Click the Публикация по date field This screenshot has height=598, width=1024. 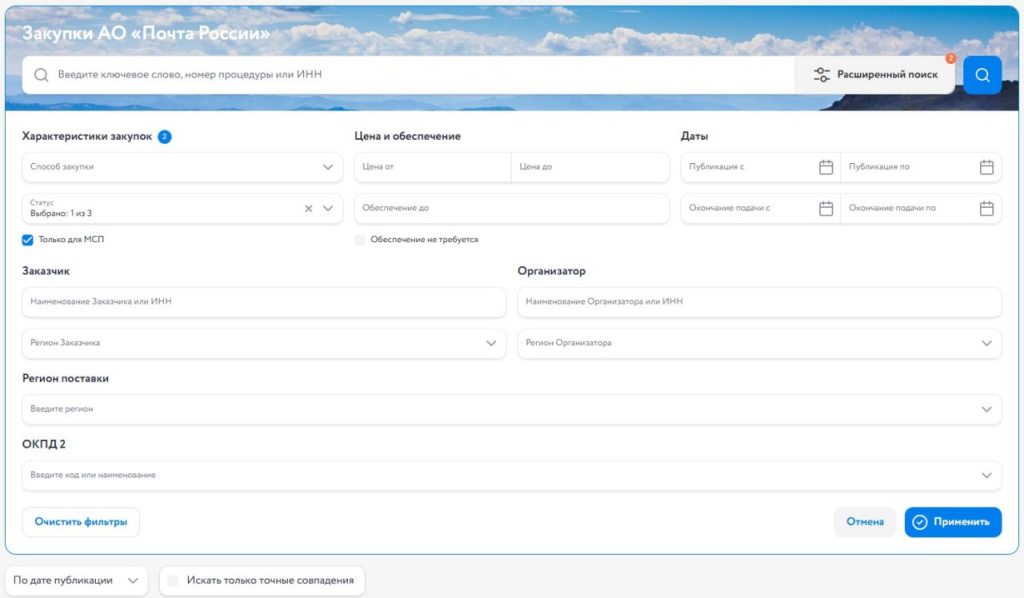tap(921, 167)
